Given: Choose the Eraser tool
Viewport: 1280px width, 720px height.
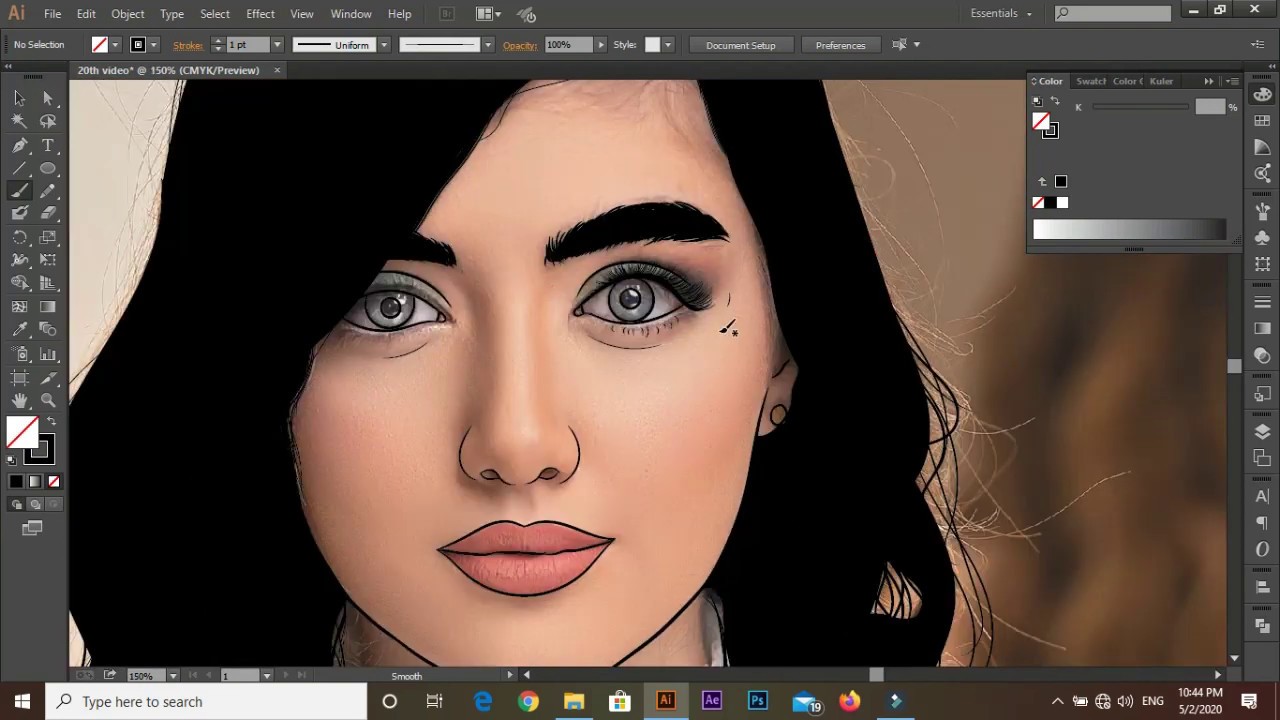Looking at the screenshot, I should click(x=48, y=213).
